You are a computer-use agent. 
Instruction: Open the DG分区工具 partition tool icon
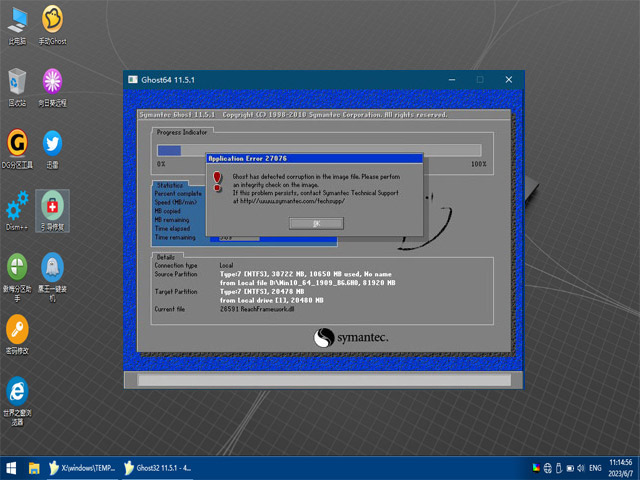(17, 149)
